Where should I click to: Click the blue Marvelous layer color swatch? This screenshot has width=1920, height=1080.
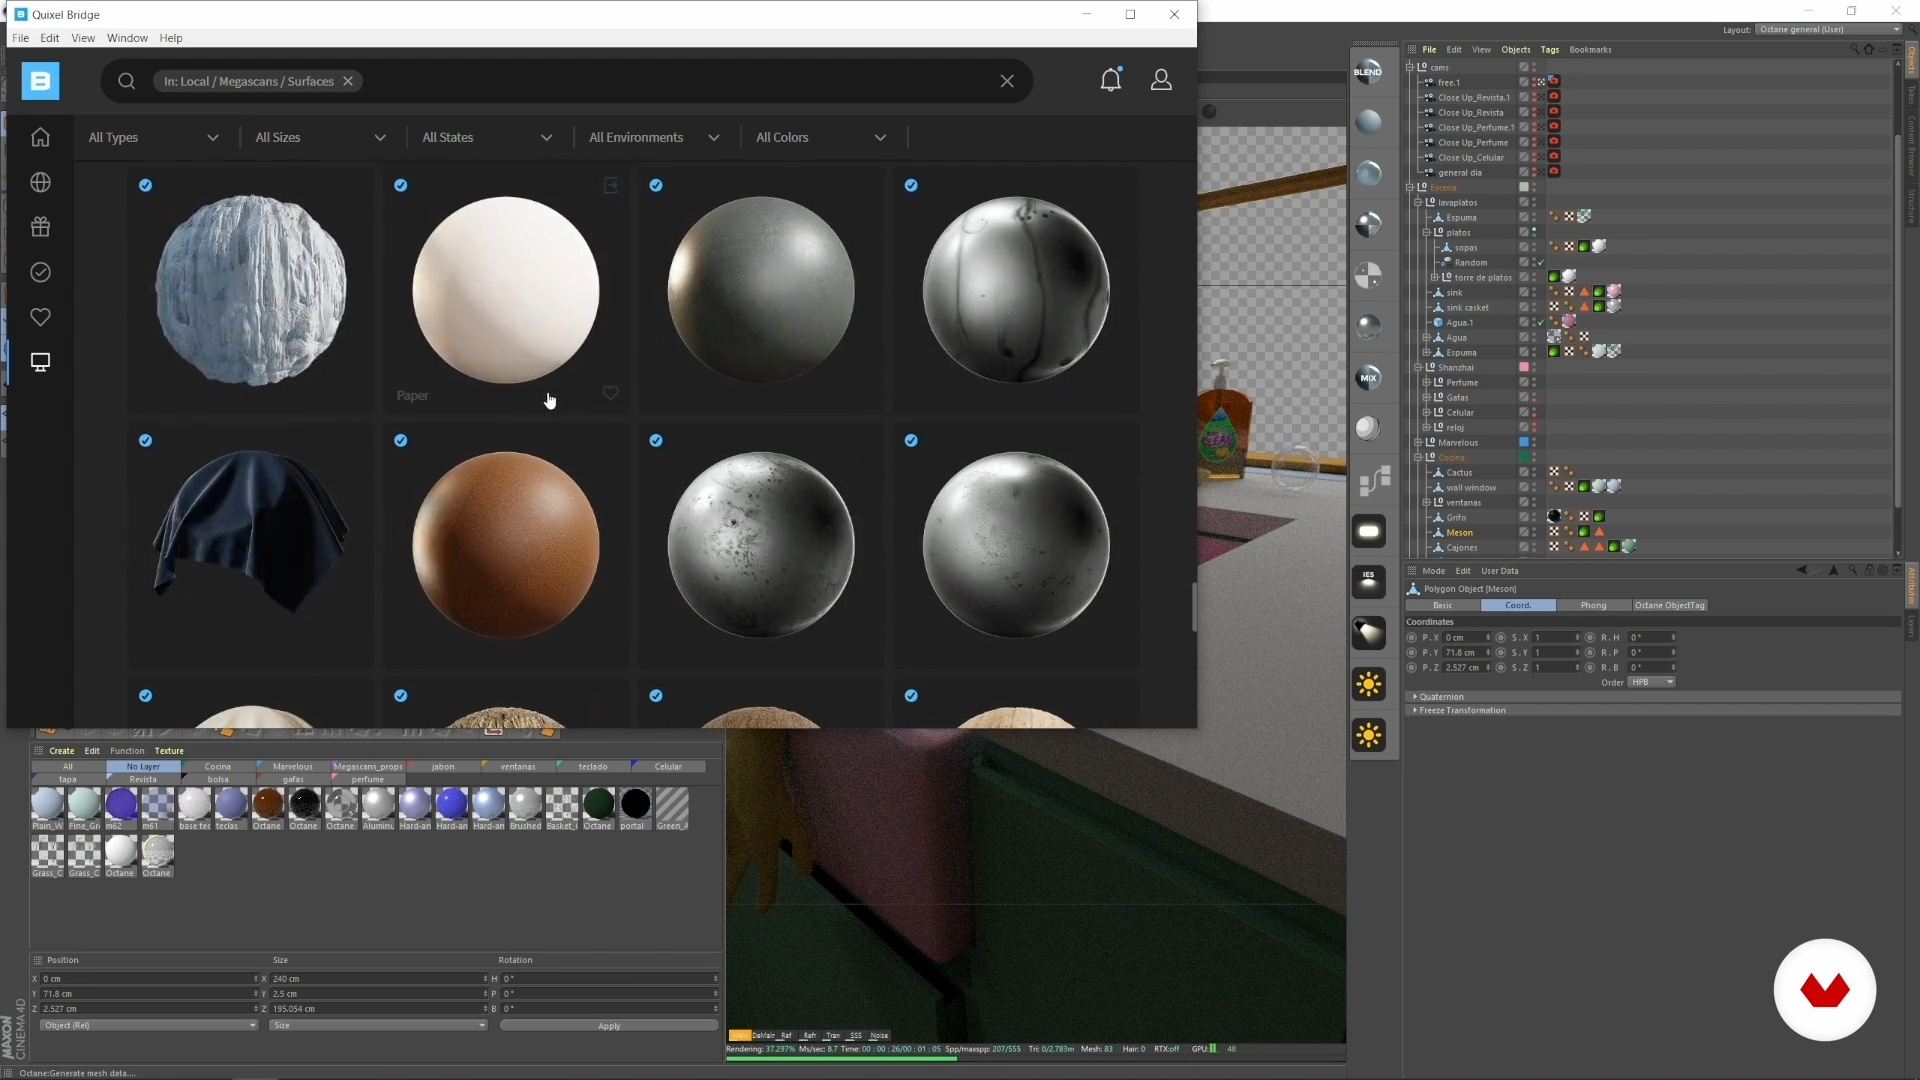[1524, 442]
